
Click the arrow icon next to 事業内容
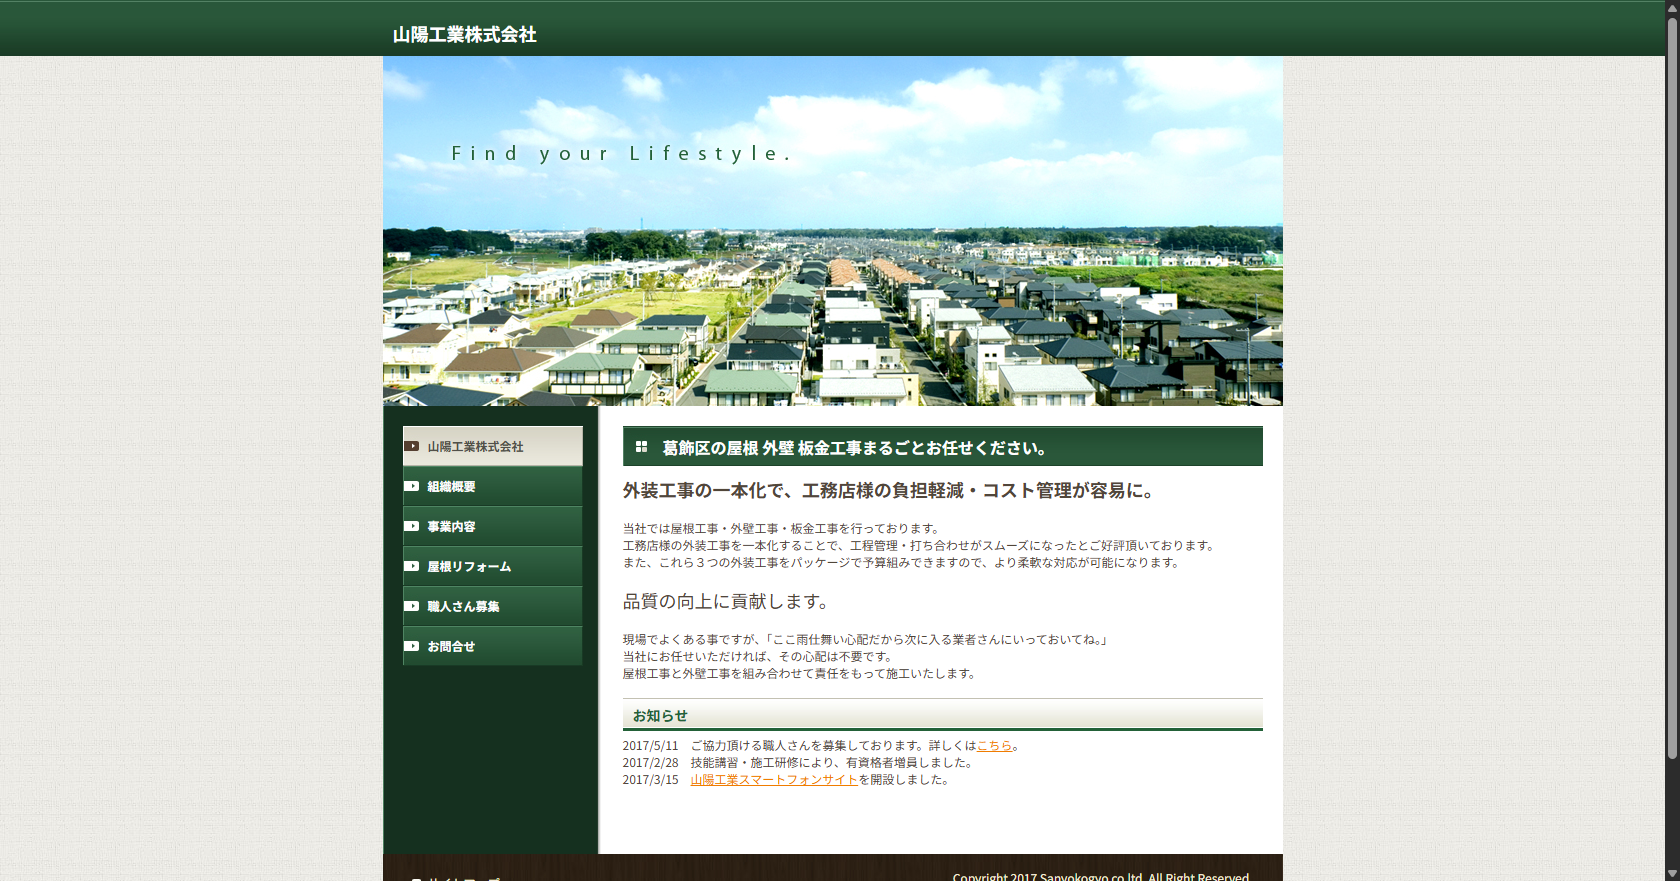coord(411,526)
